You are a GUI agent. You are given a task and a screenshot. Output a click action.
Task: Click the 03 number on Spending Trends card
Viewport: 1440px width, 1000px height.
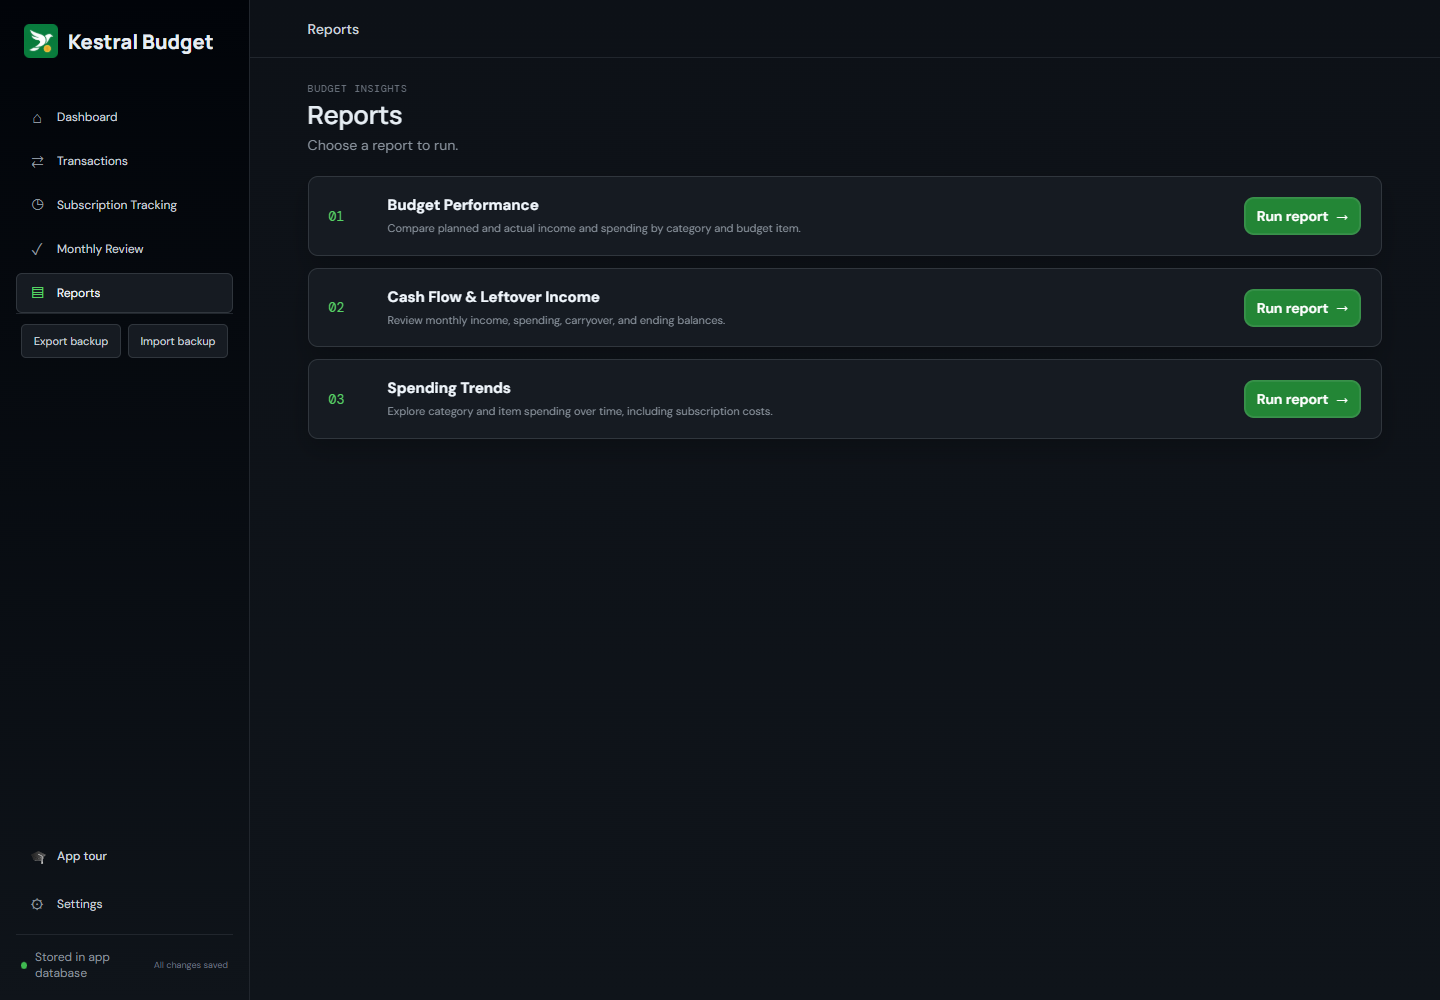pyautogui.click(x=336, y=399)
